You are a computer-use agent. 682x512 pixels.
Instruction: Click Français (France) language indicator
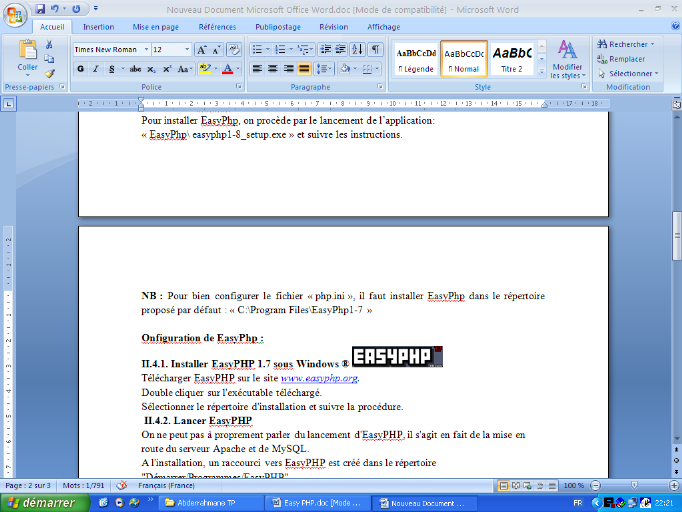(166, 485)
